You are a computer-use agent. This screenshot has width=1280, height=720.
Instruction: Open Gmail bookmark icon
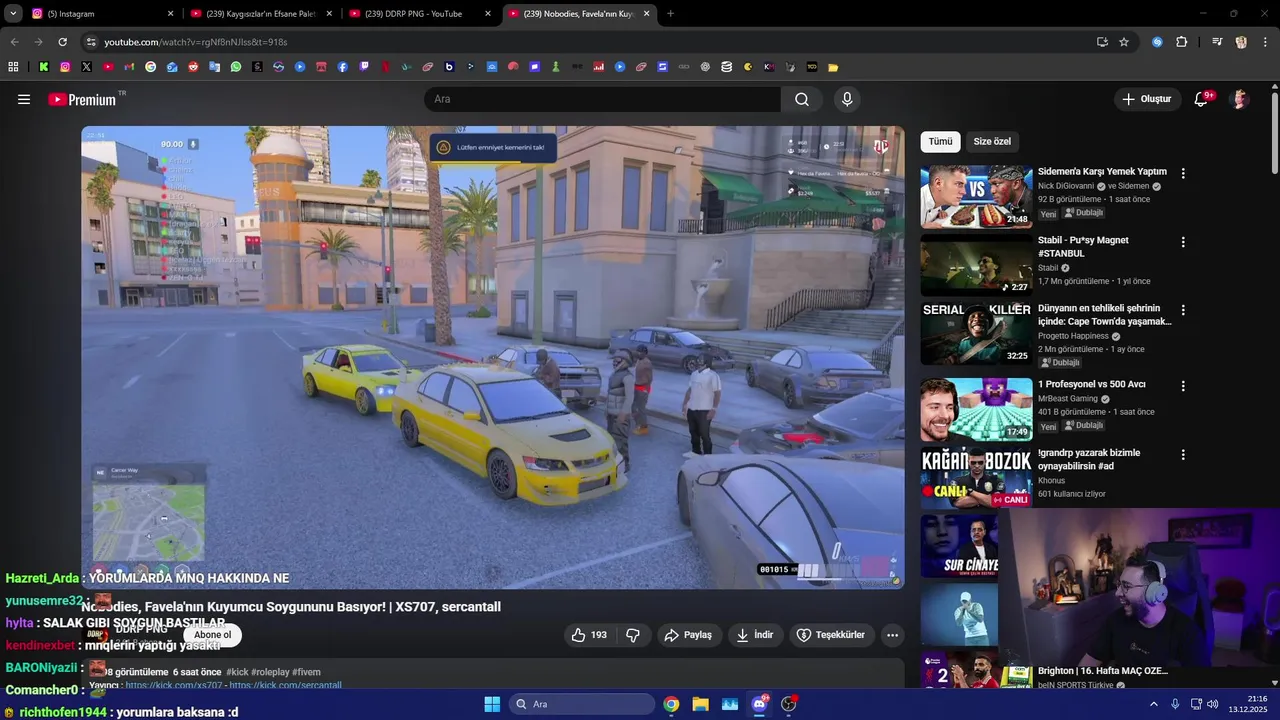129,67
